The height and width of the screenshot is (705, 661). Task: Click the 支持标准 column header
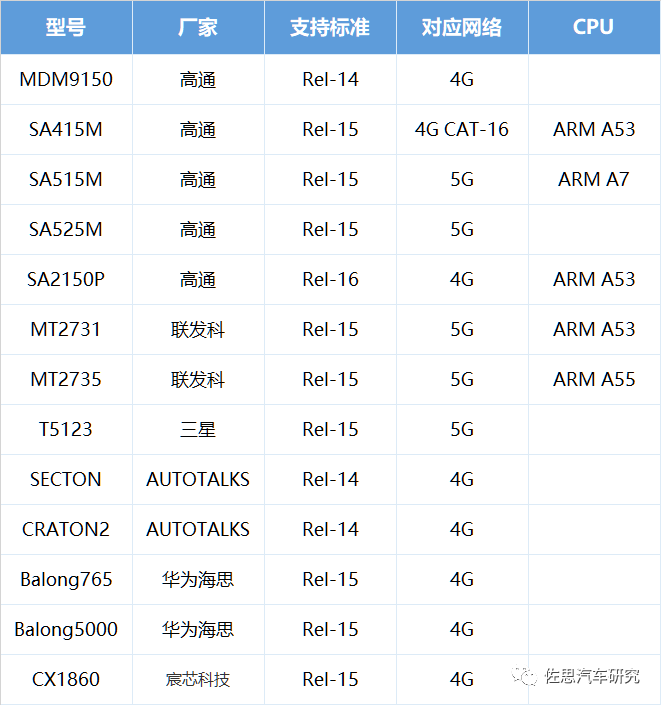(330, 27)
